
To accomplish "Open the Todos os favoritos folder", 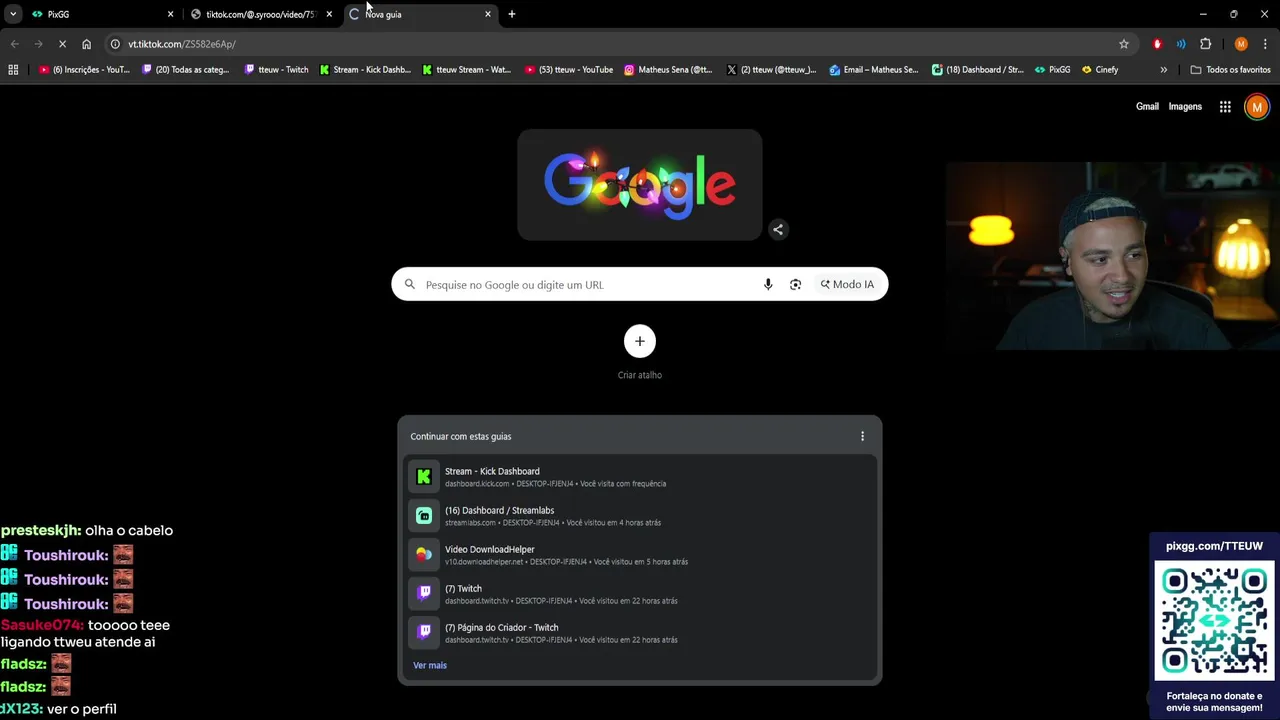I will click(1231, 70).
